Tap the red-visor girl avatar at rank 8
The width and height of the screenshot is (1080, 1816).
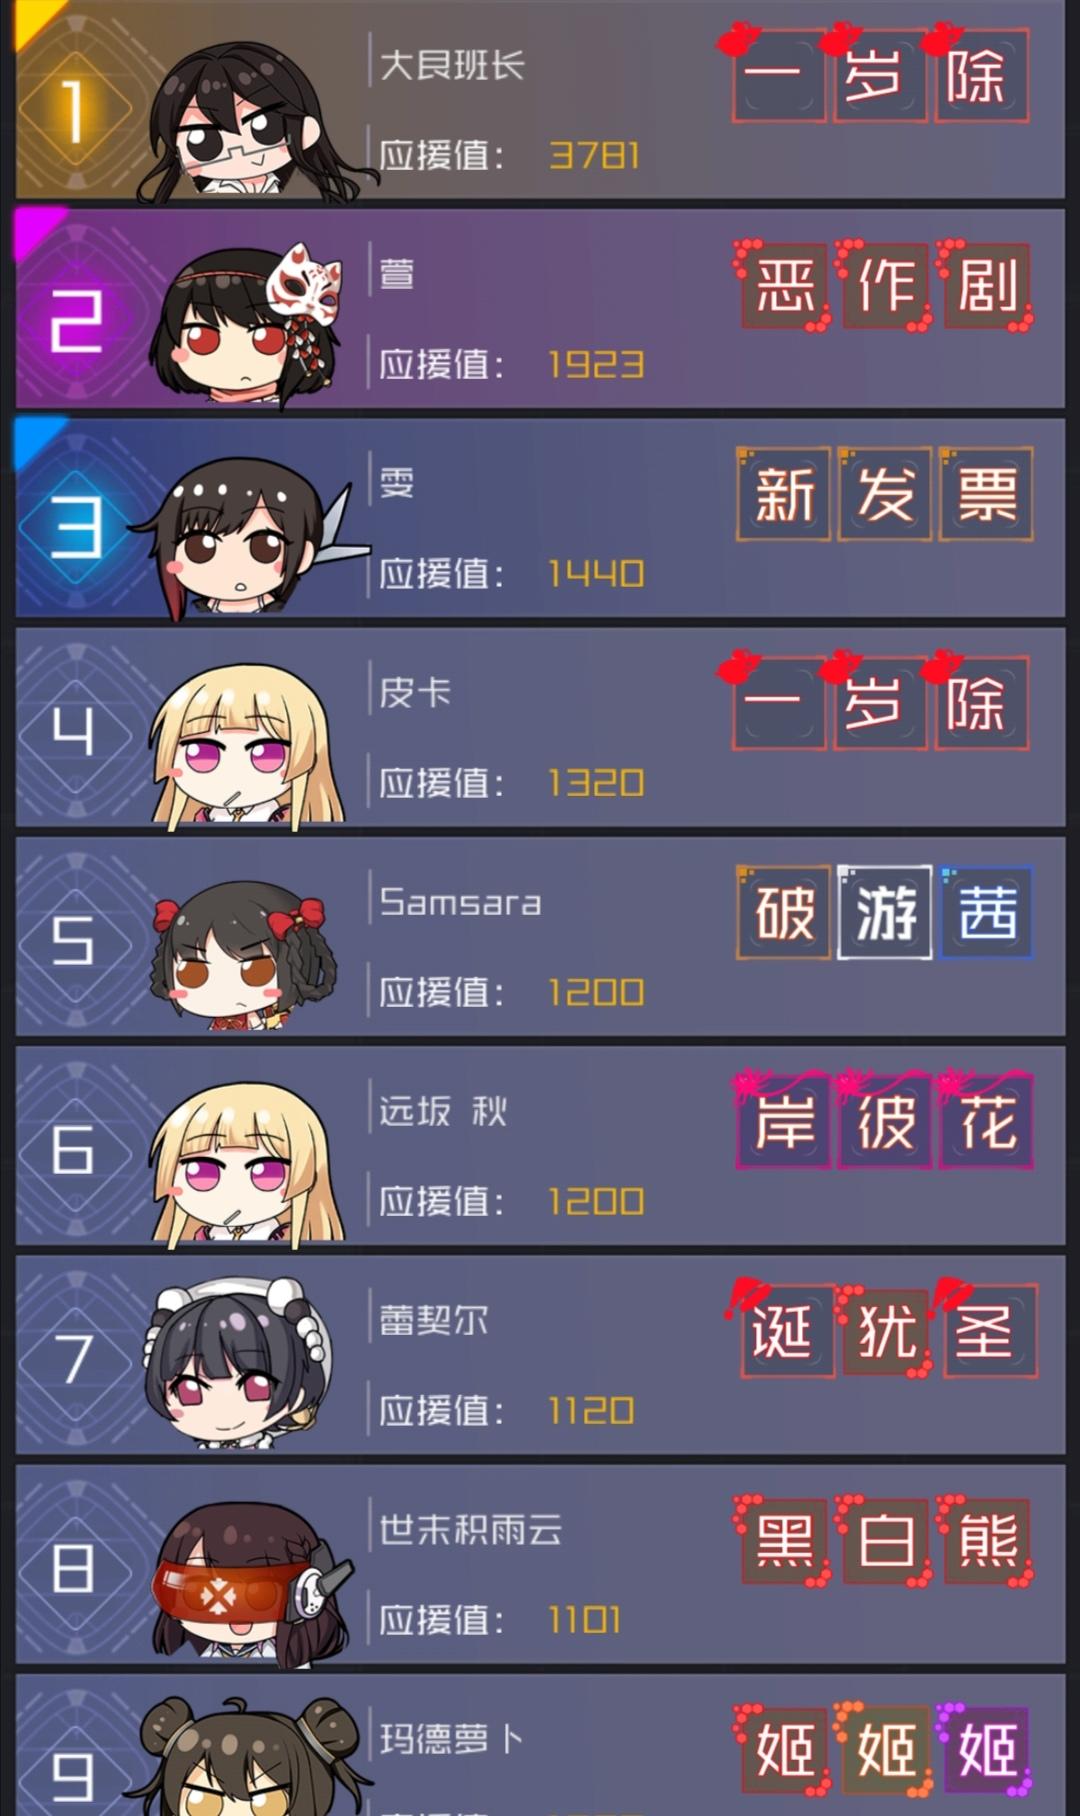(250, 1580)
